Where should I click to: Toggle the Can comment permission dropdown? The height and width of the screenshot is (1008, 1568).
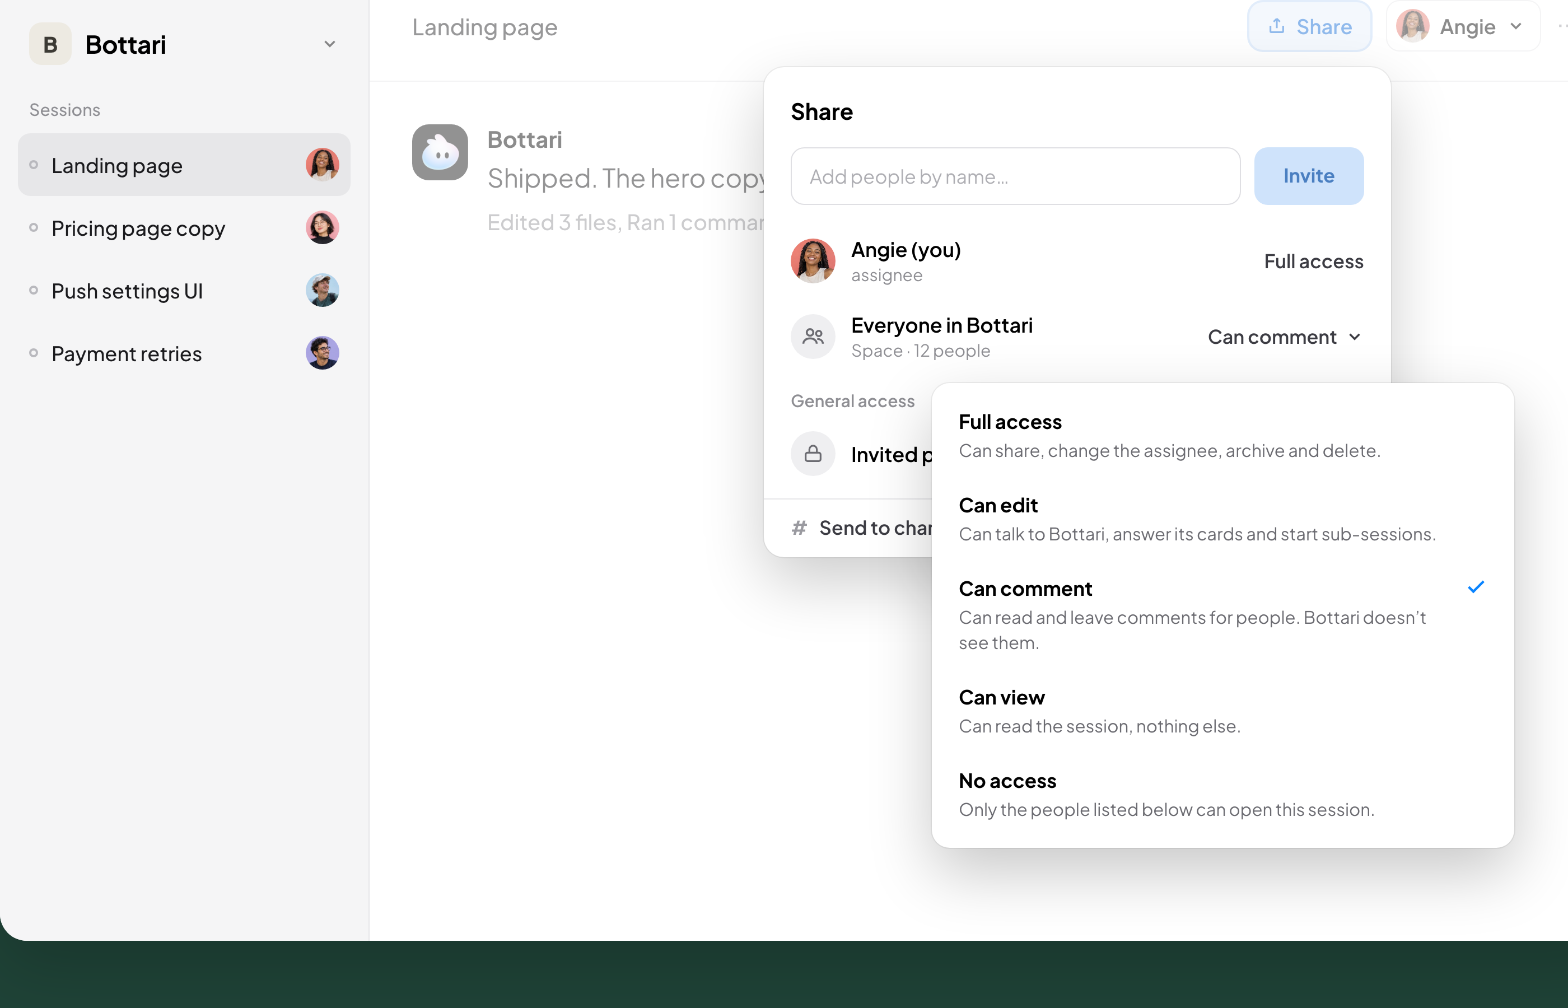tap(1284, 337)
